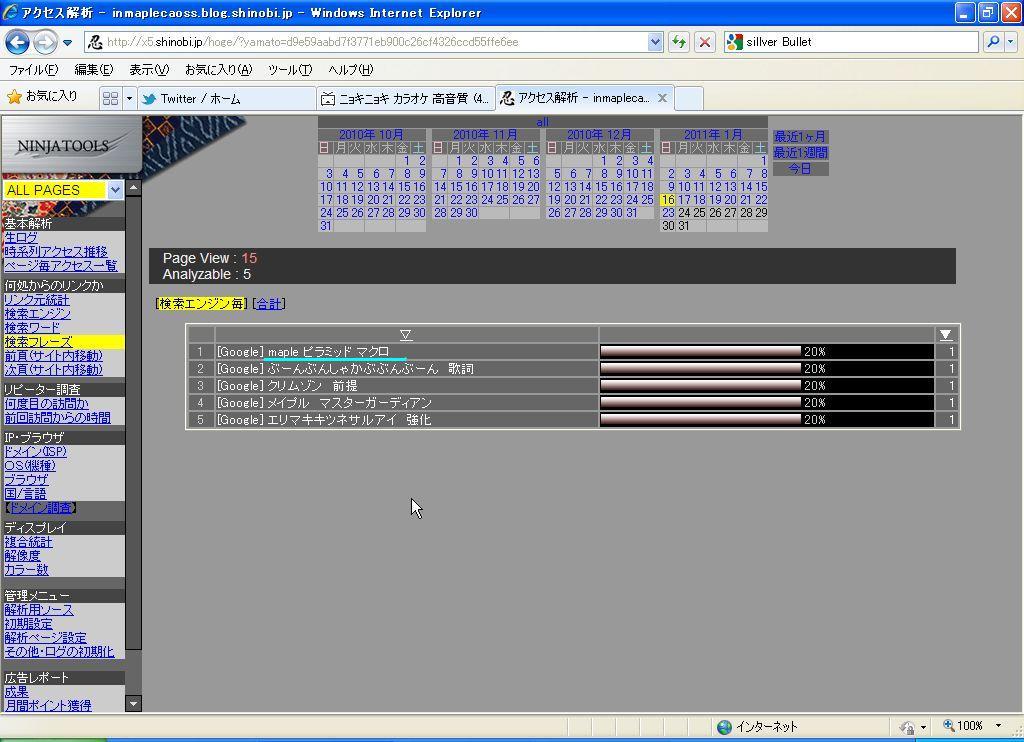The height and width of the screenshot is (742, 1024).
Task: Open 検索ワード sidebar link
Action: 32,327
